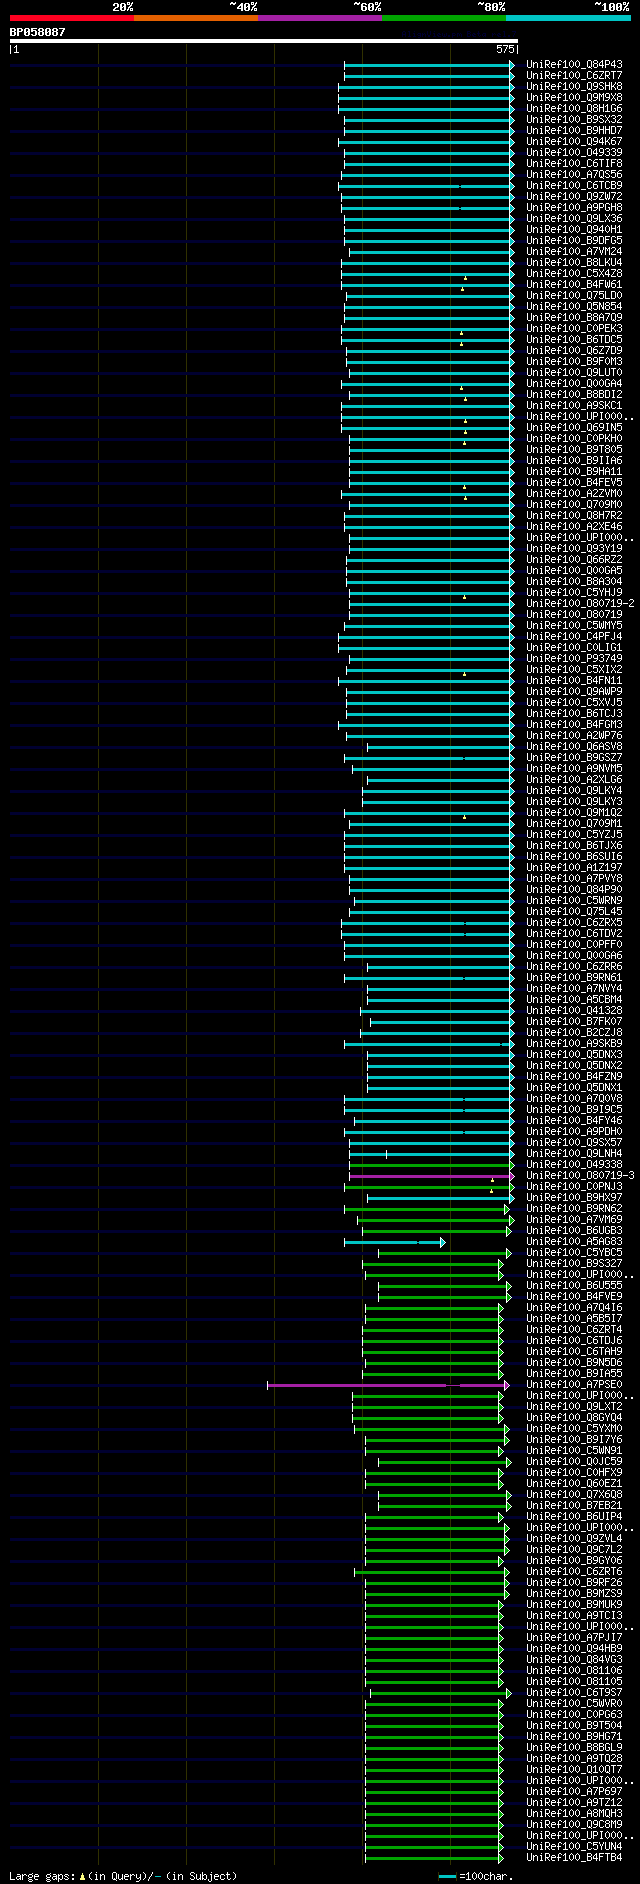Select UniRef100_B4FW61 label
The width and height of the screenshot is (640, 1884).
[574, 285]
